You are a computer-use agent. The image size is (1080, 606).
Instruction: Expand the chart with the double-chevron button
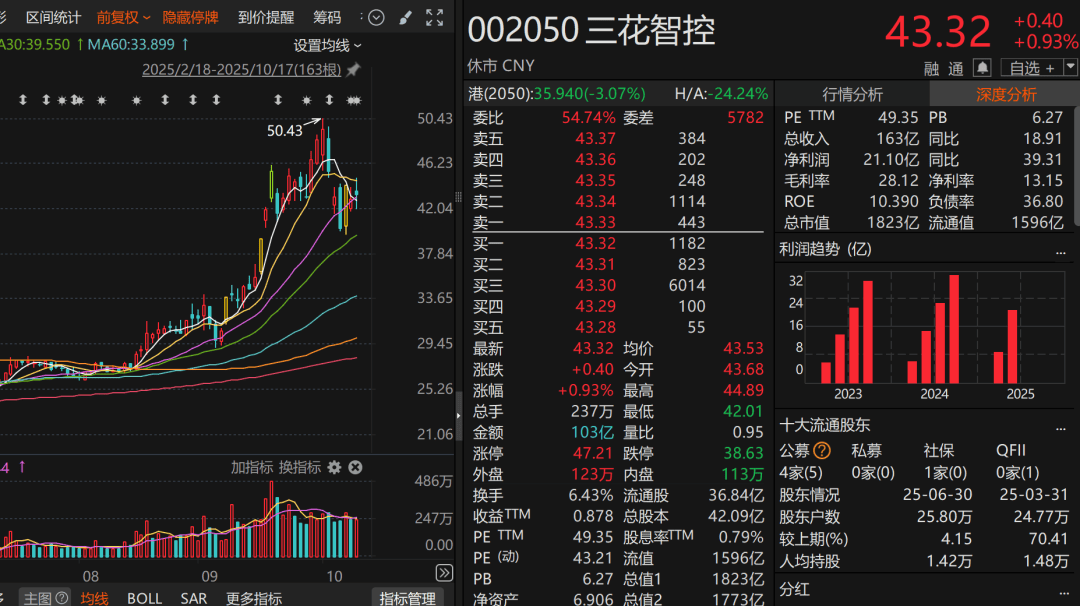[x=444, y=572]
